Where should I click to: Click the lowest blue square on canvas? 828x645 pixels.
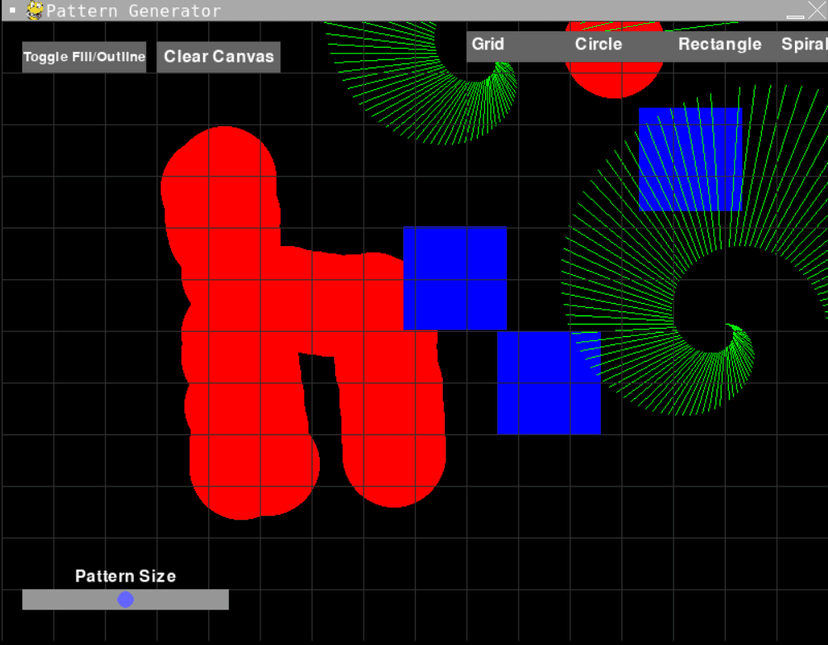pos(548,383)
